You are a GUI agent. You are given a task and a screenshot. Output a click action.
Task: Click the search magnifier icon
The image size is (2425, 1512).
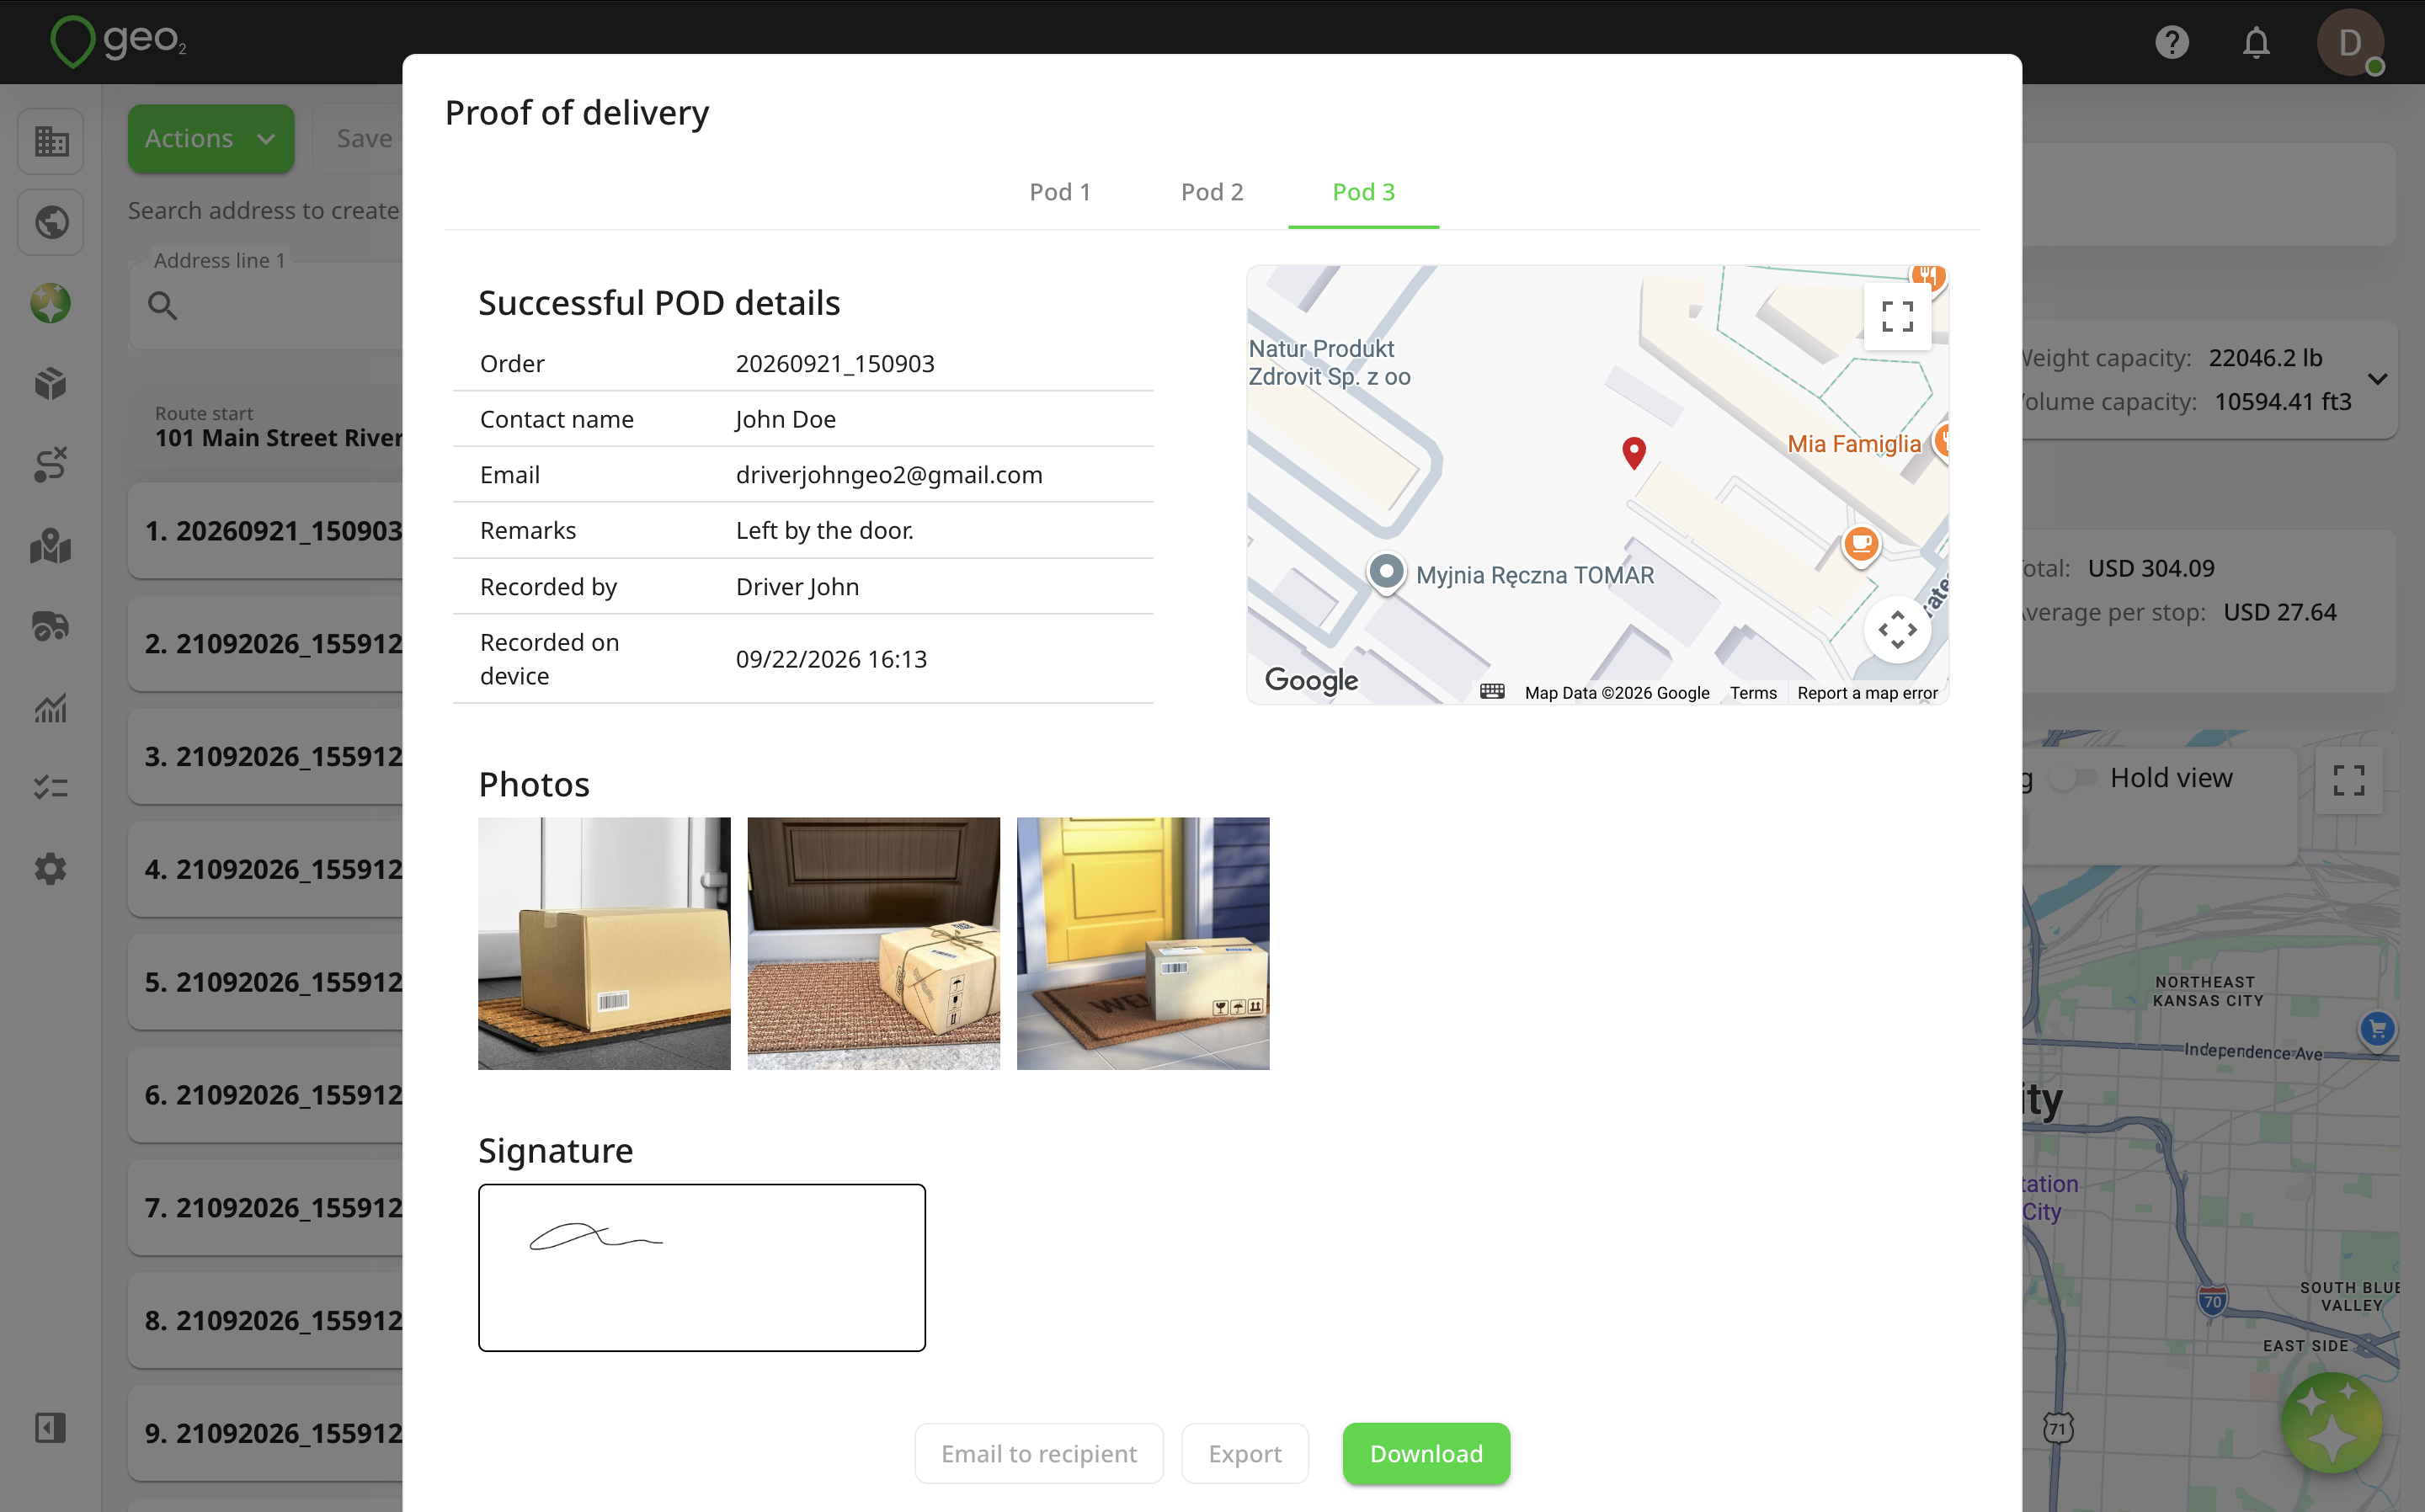(x=162, y=306)
